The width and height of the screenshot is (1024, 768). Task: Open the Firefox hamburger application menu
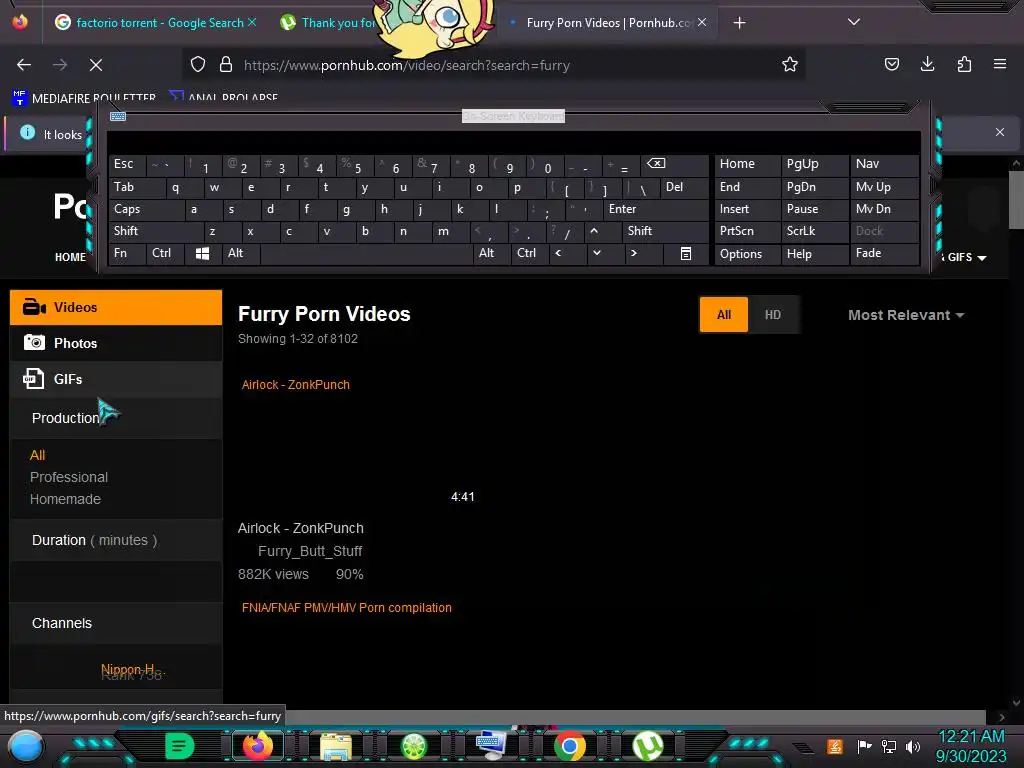[x=1000, y=64]
